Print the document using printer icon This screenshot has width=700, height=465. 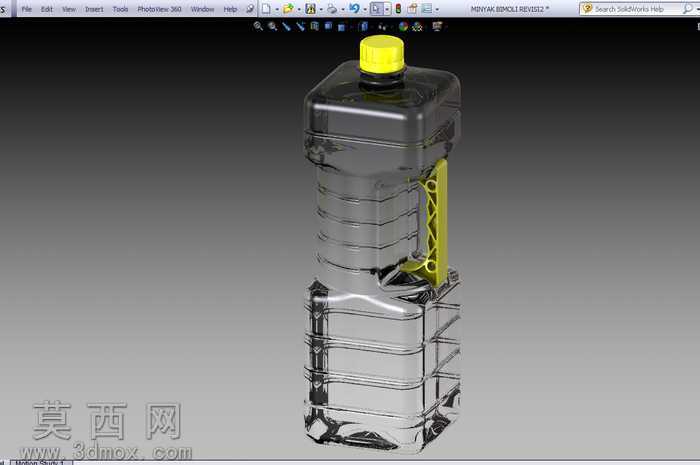tap(332, 9)
